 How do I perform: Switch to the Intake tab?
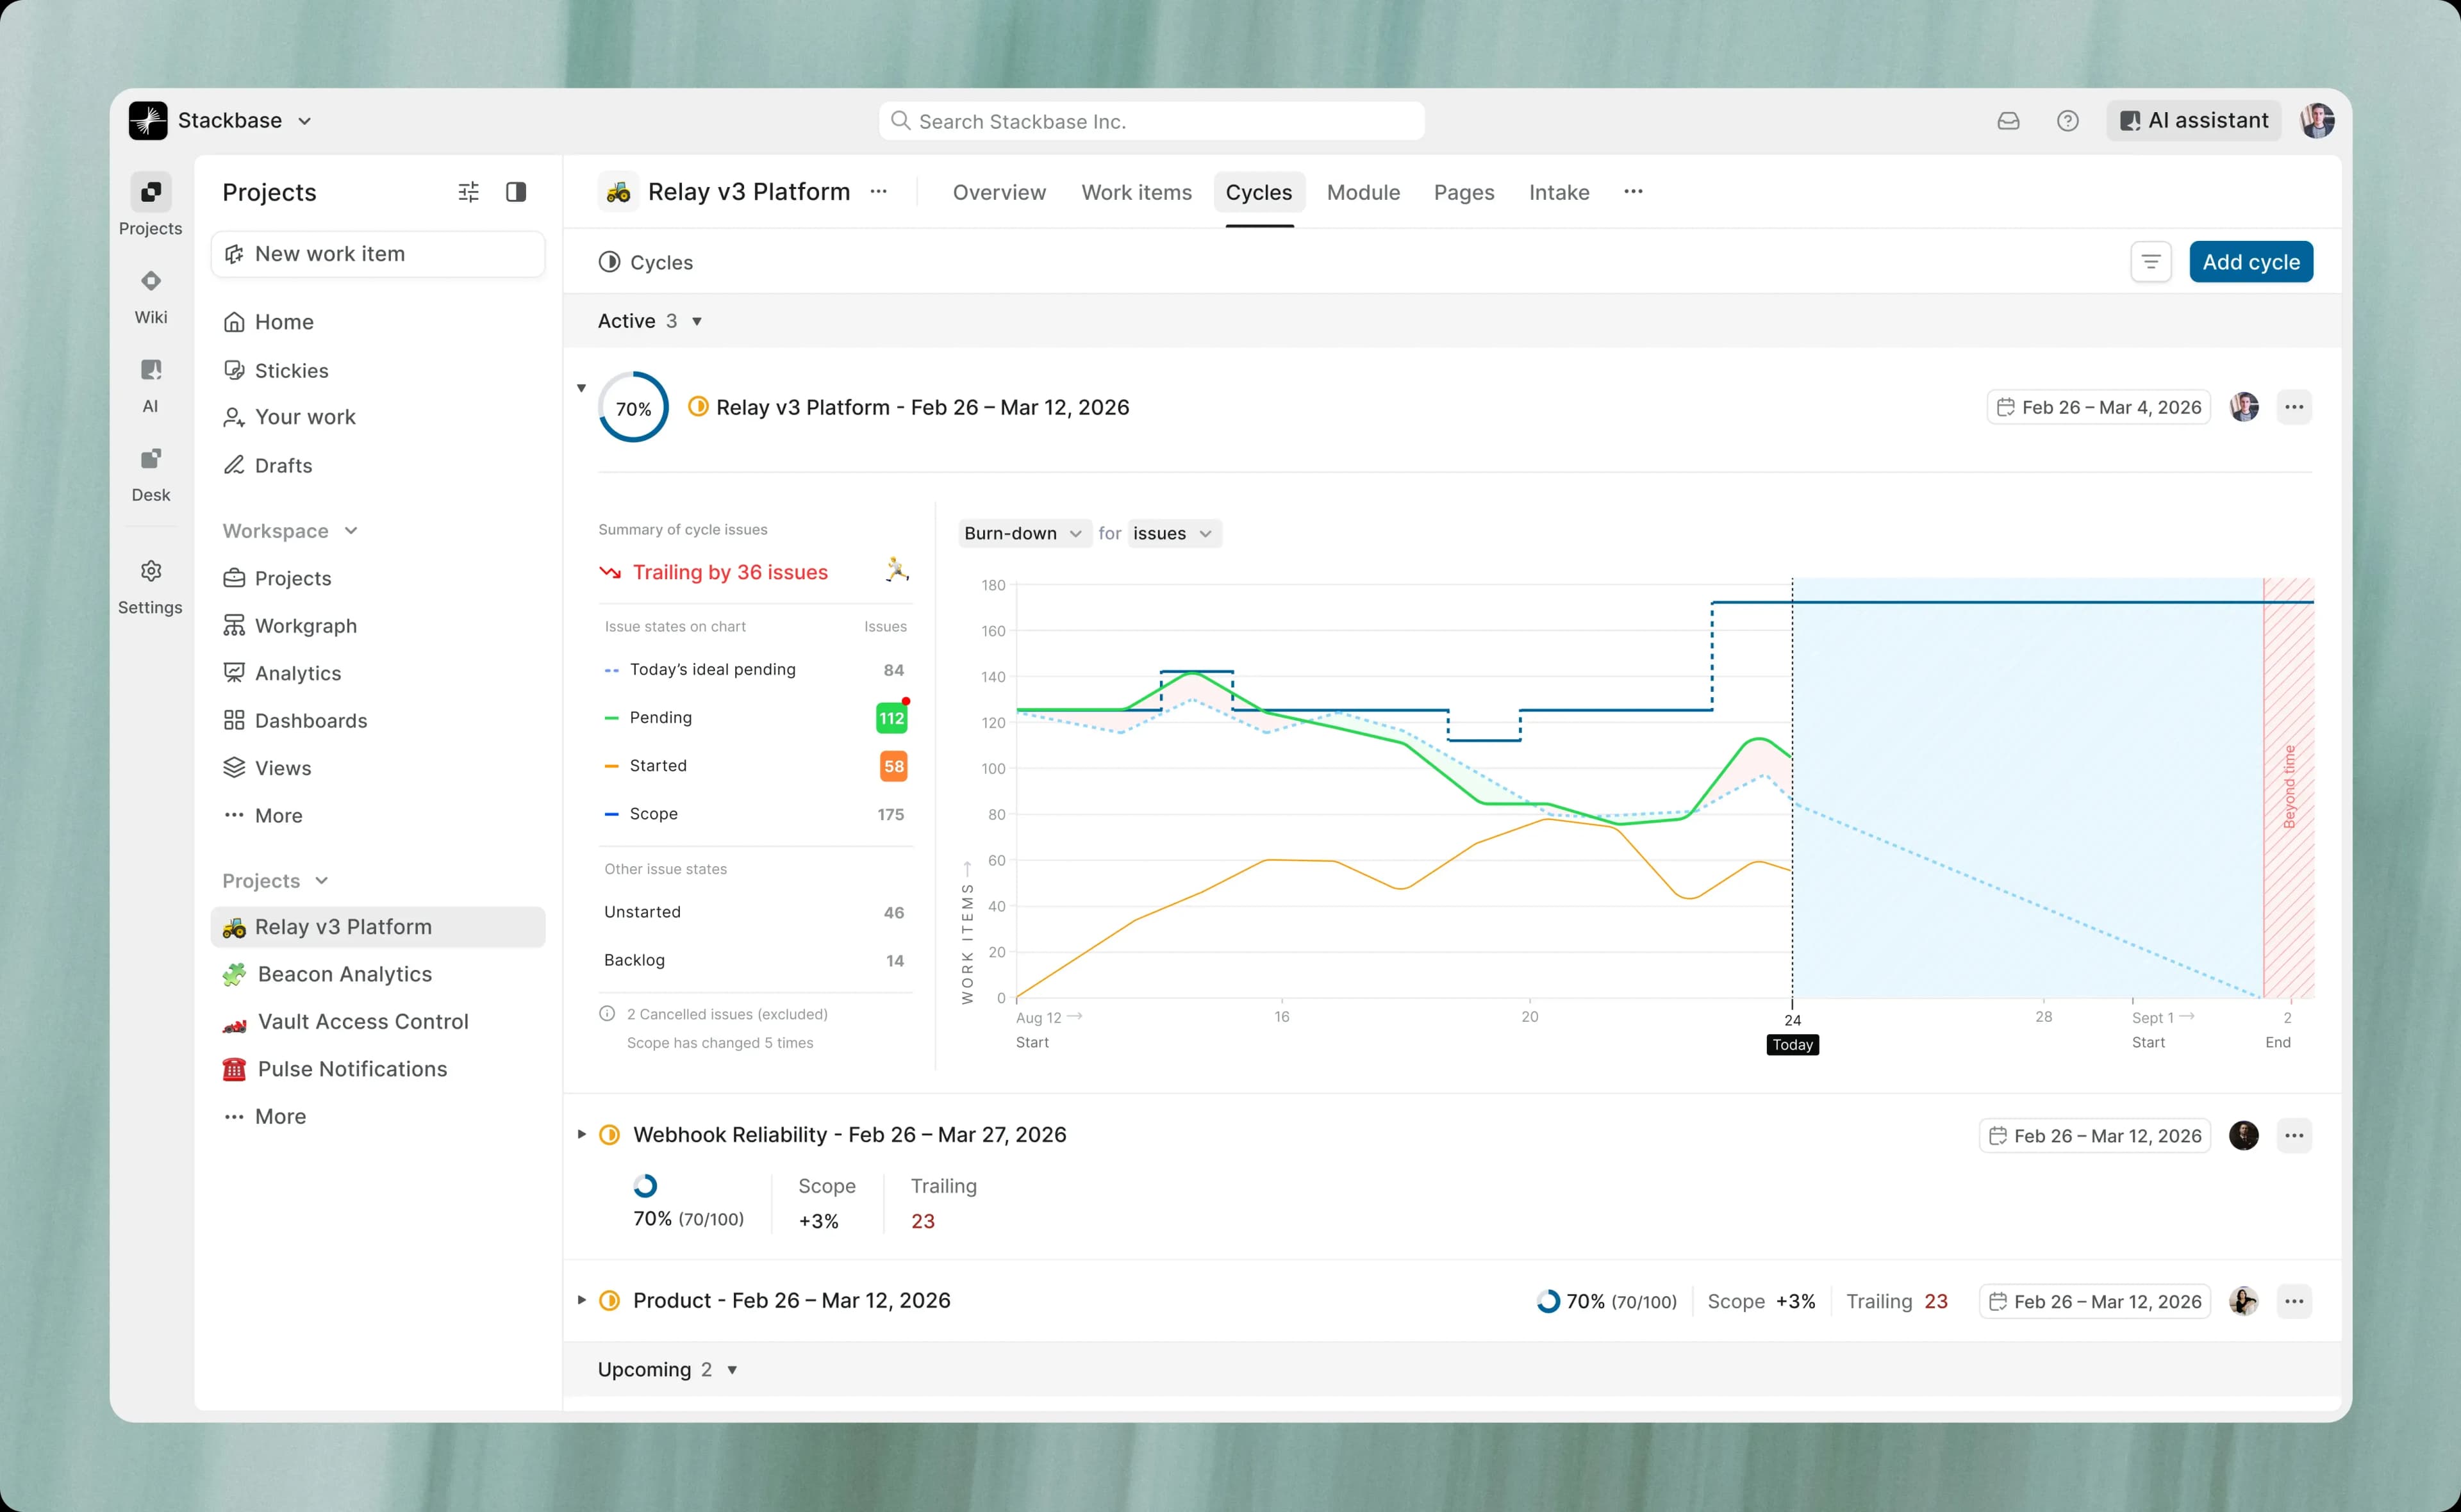click(1559, 192)
